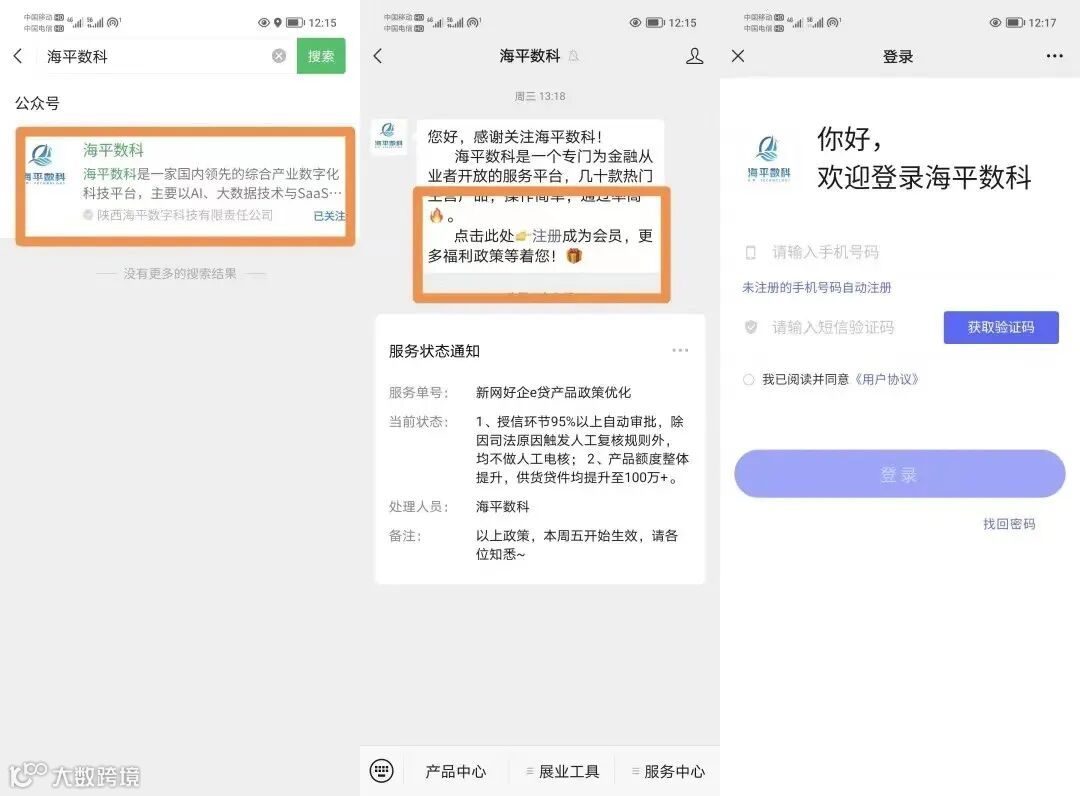Clear the 海平数科 search text
This screenshot has height=796, width=1080.
tap(279, 56)
